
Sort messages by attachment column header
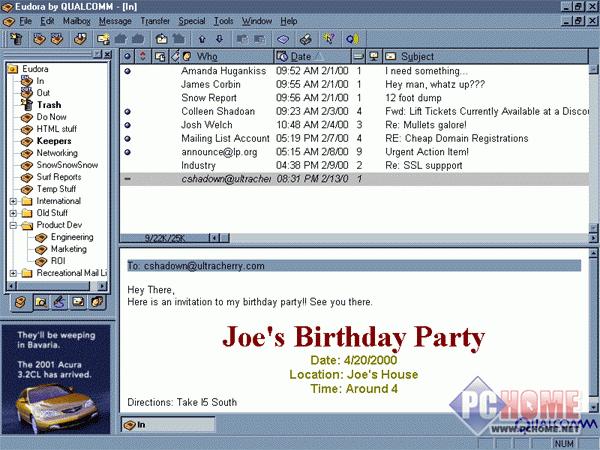(x=160, y=57)
